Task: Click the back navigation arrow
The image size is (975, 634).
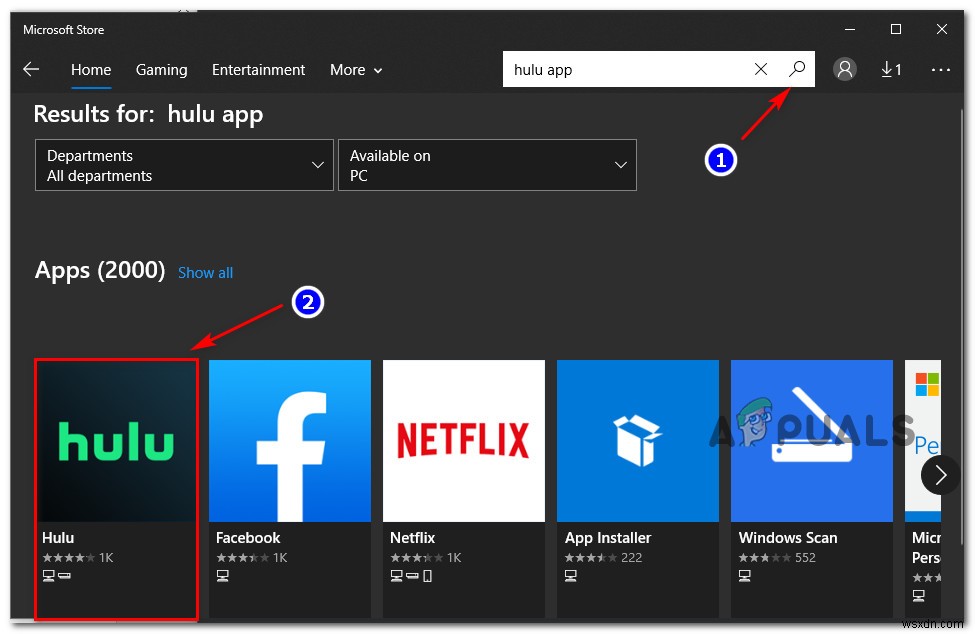Action: tap(31, 69)
